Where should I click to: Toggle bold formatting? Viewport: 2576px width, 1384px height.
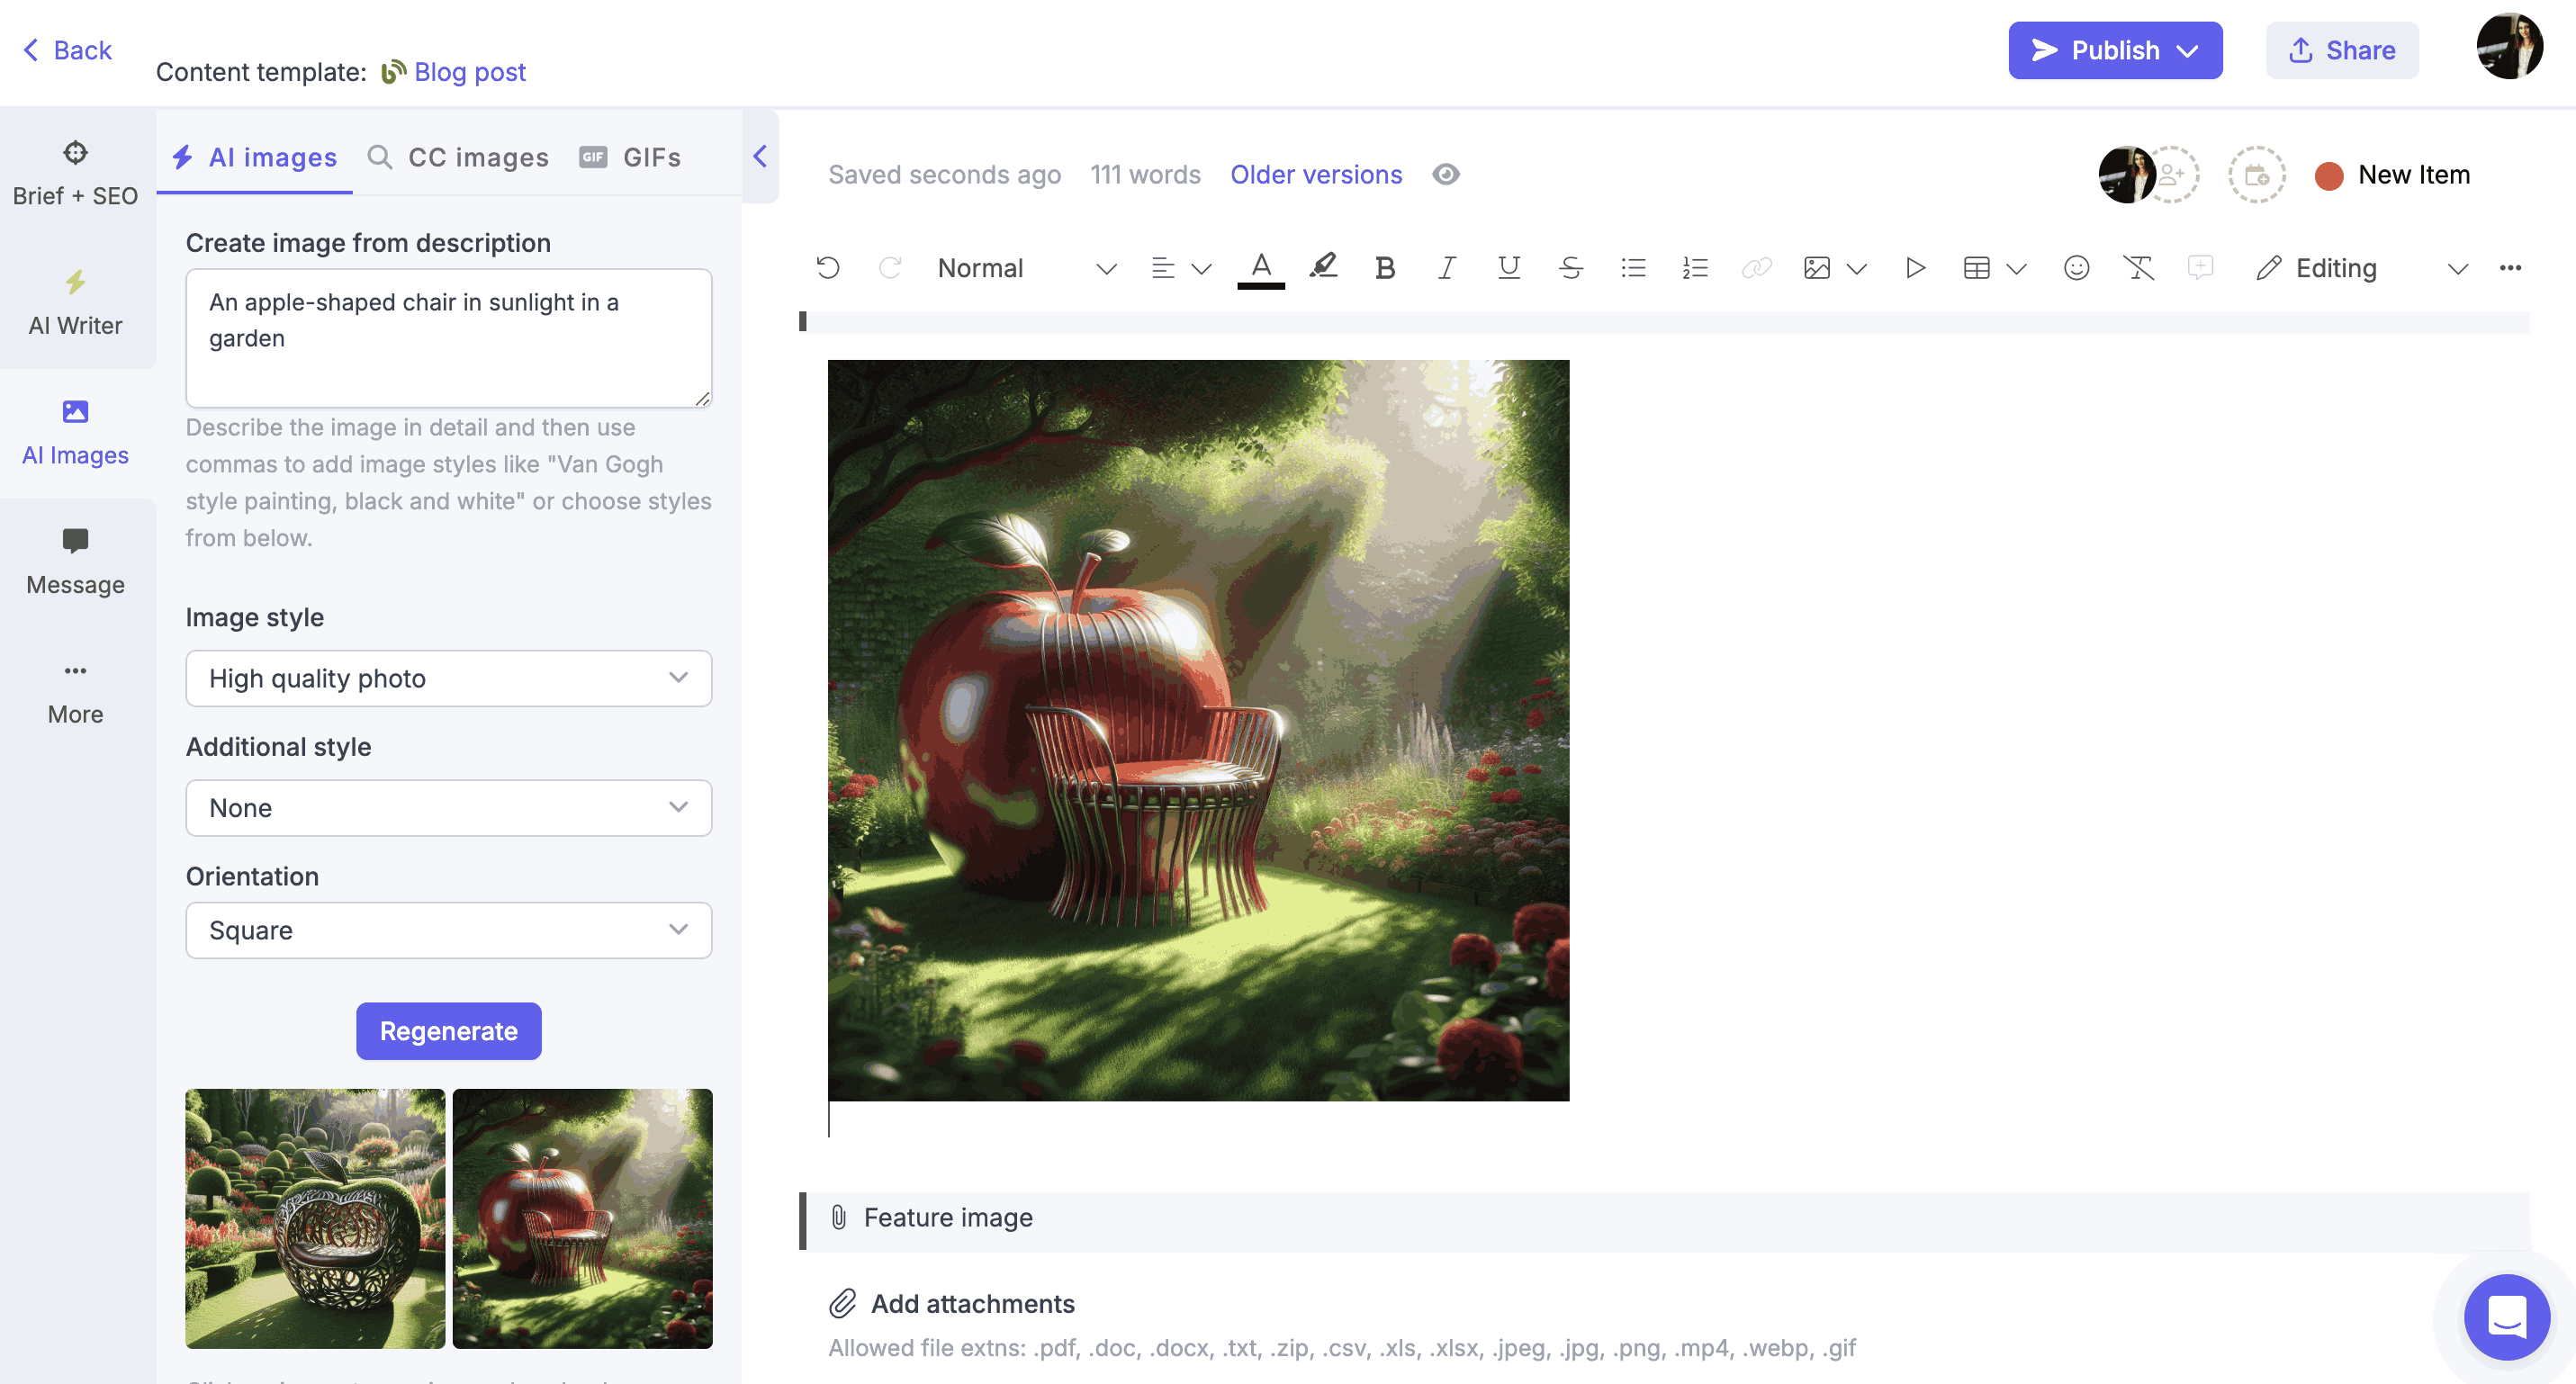click(x=1385, y=268)
